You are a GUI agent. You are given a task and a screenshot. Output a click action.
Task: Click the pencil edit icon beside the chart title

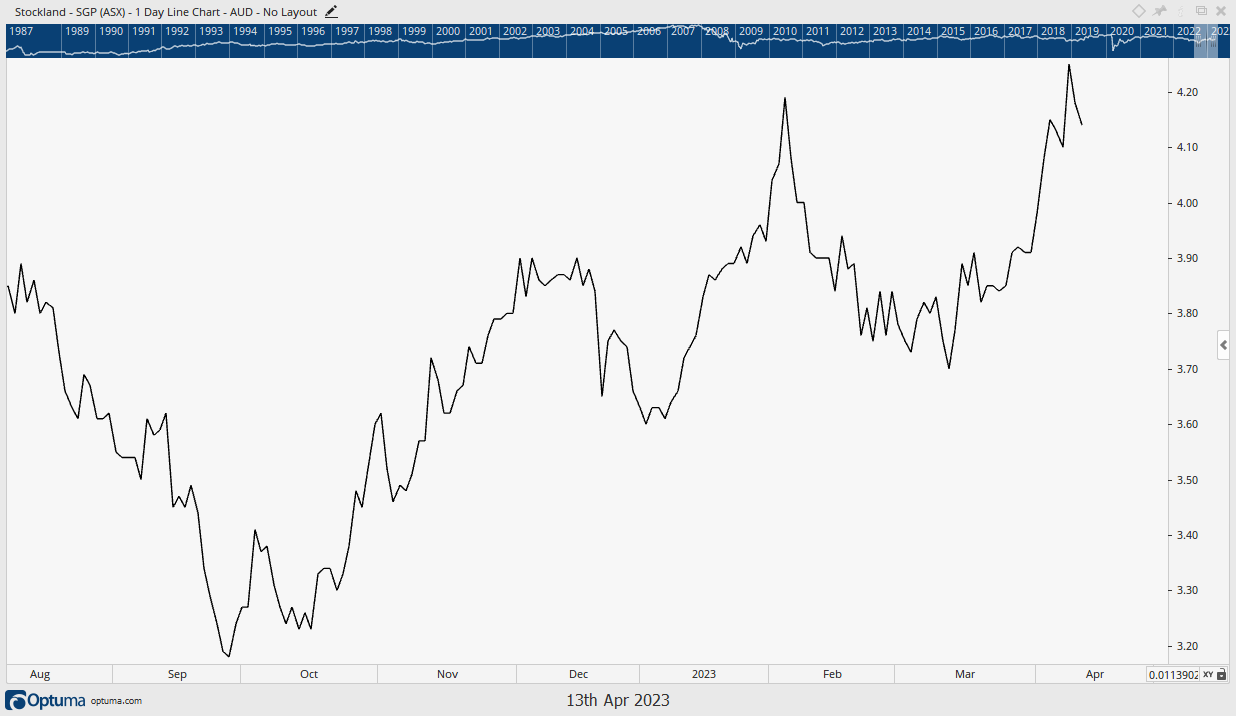(x=332, y=11)
